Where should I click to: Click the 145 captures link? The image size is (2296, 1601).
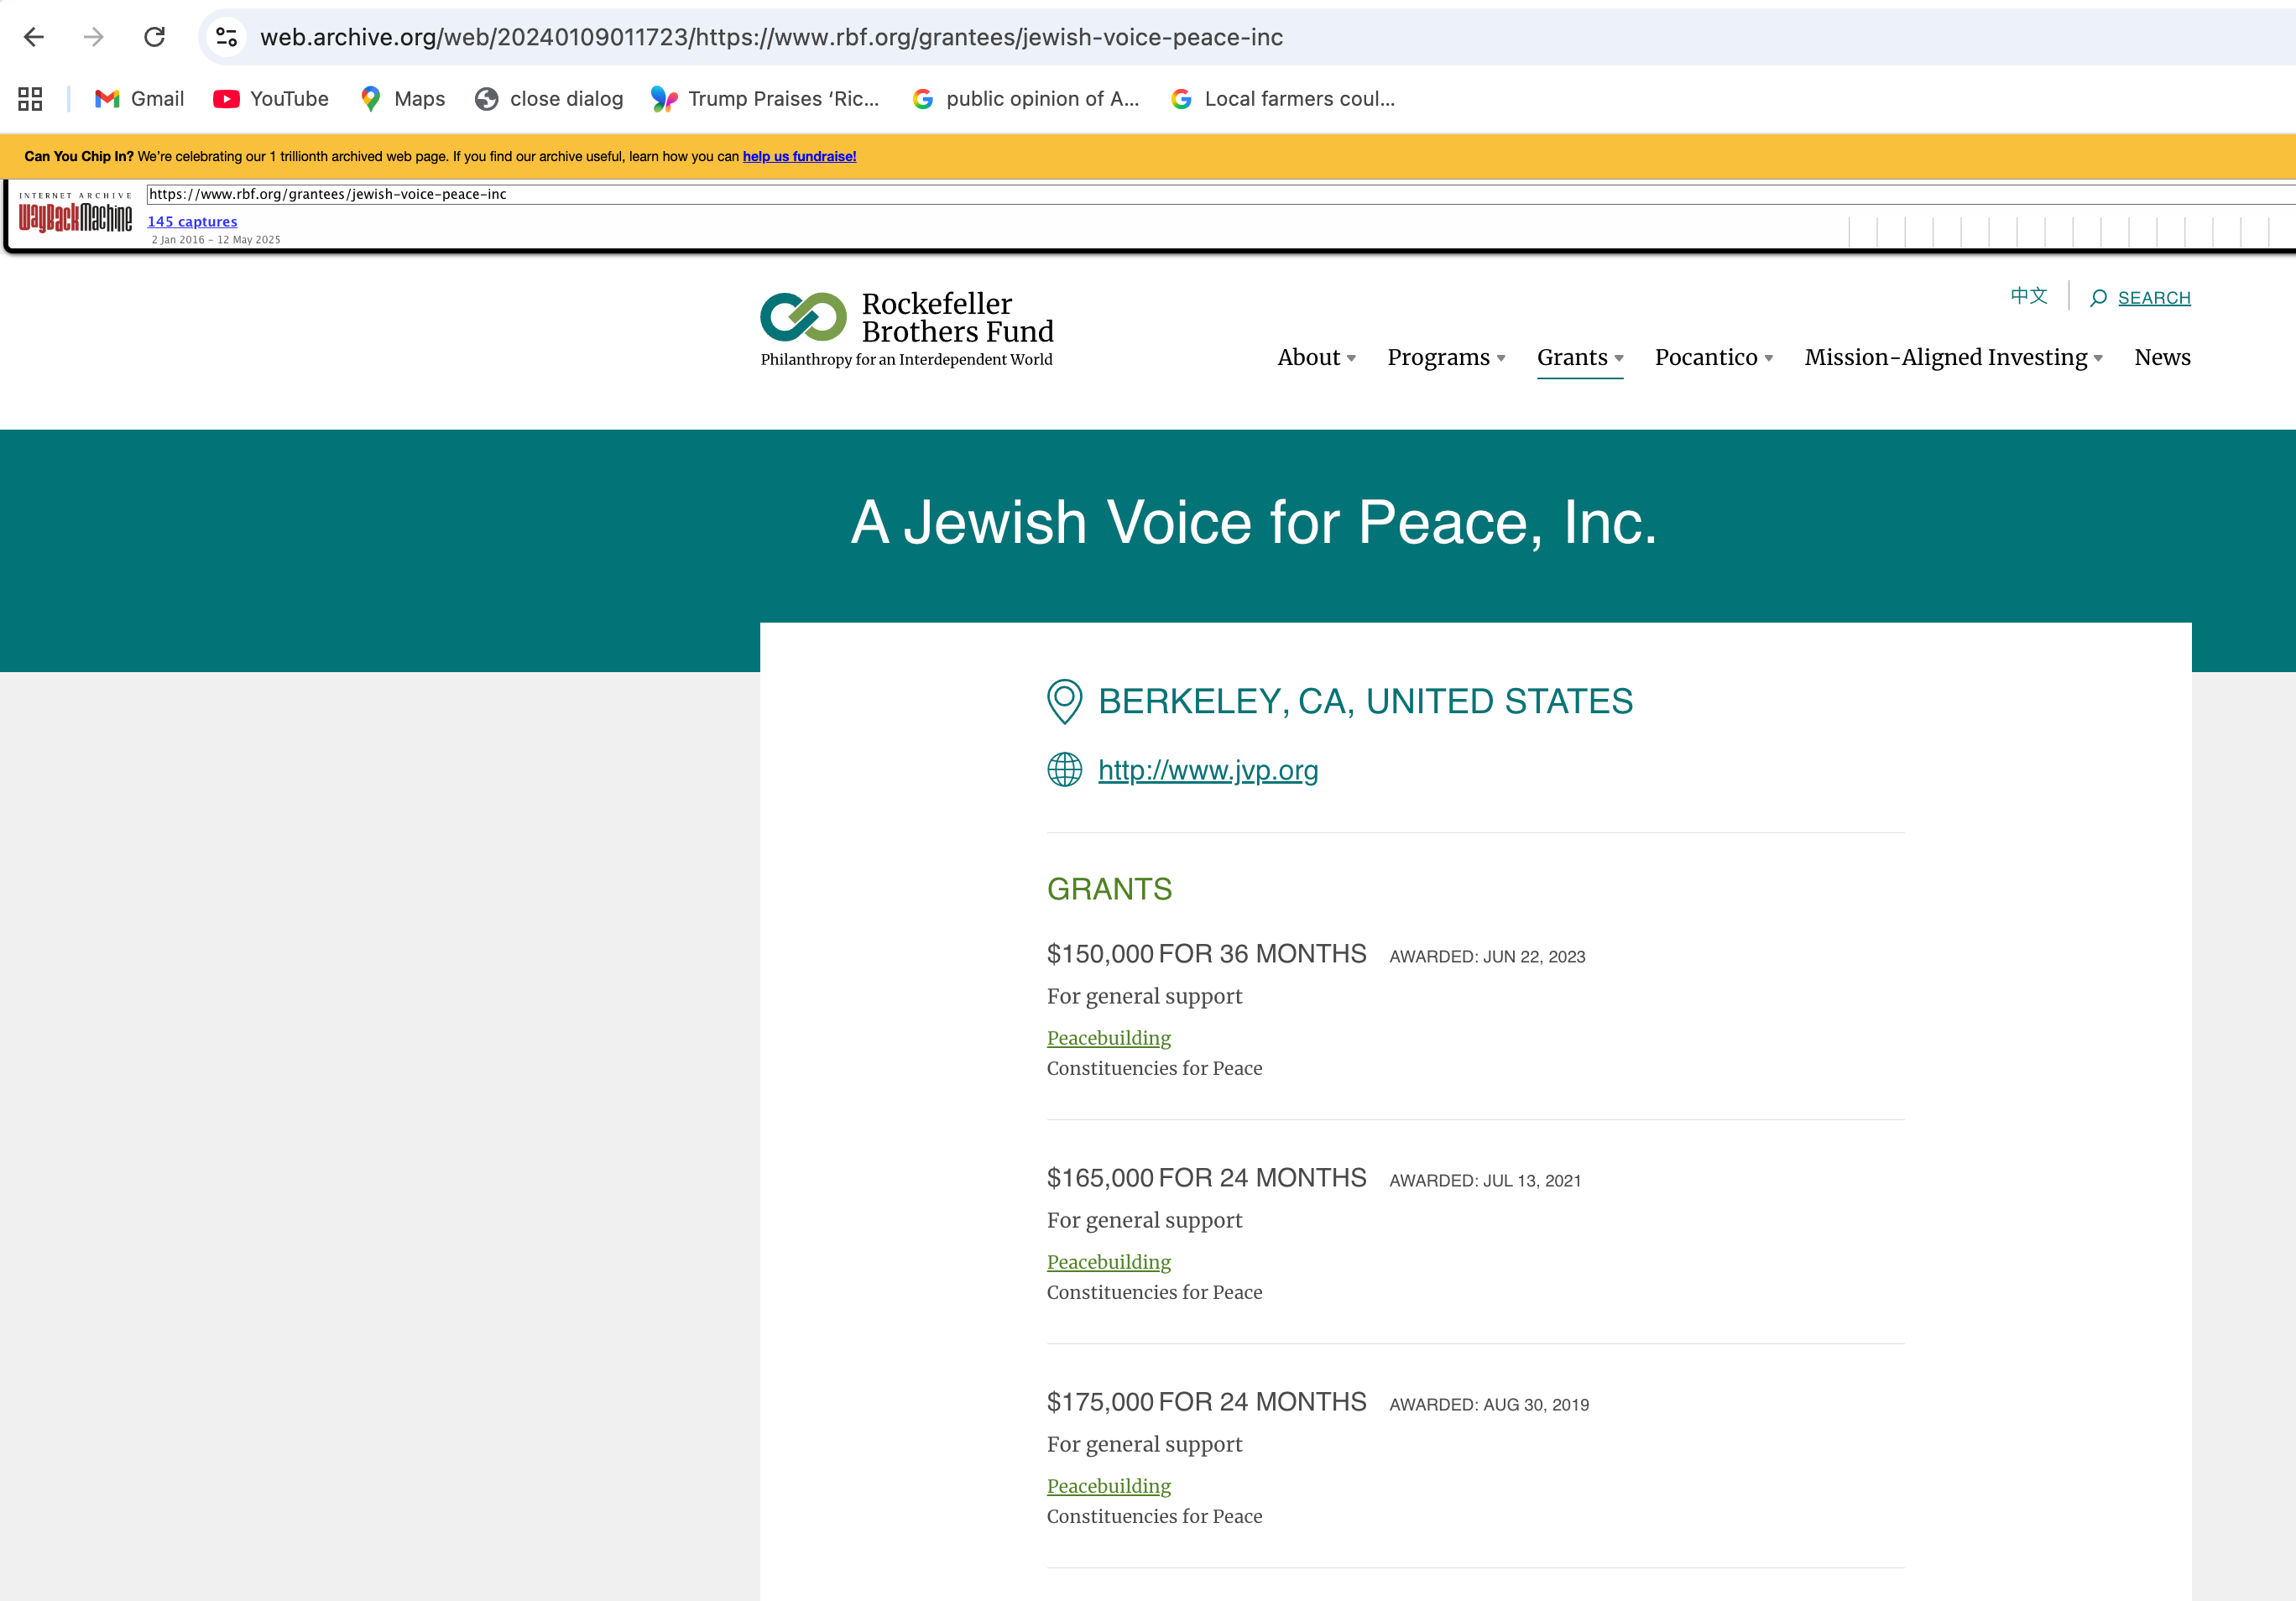coord(192,221)
